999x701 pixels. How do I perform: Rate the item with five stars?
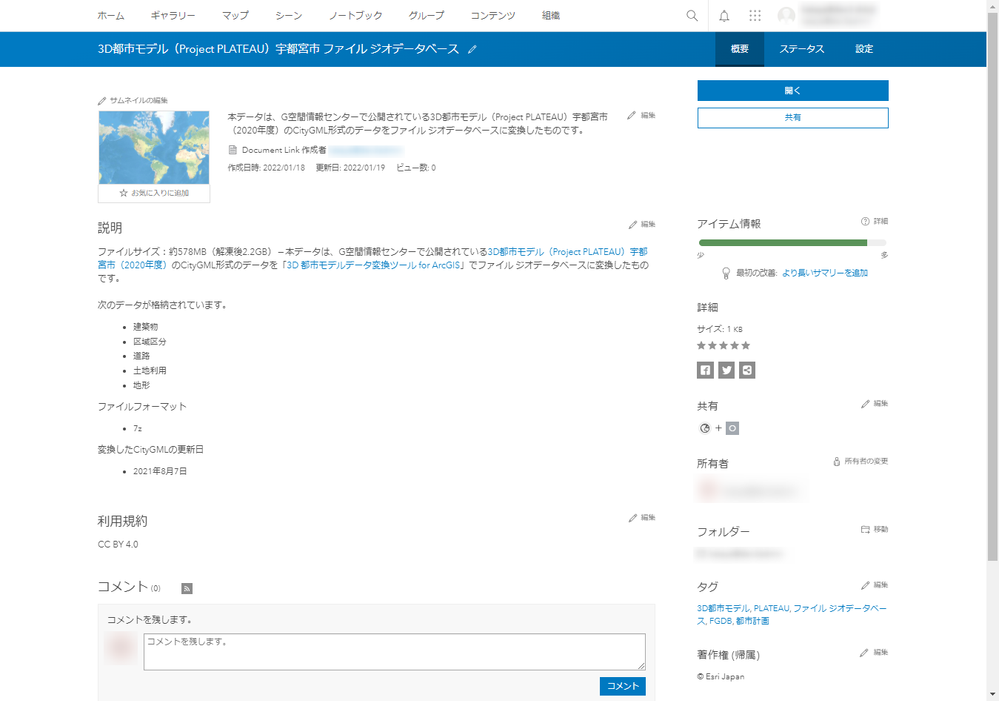pos(745,345)
